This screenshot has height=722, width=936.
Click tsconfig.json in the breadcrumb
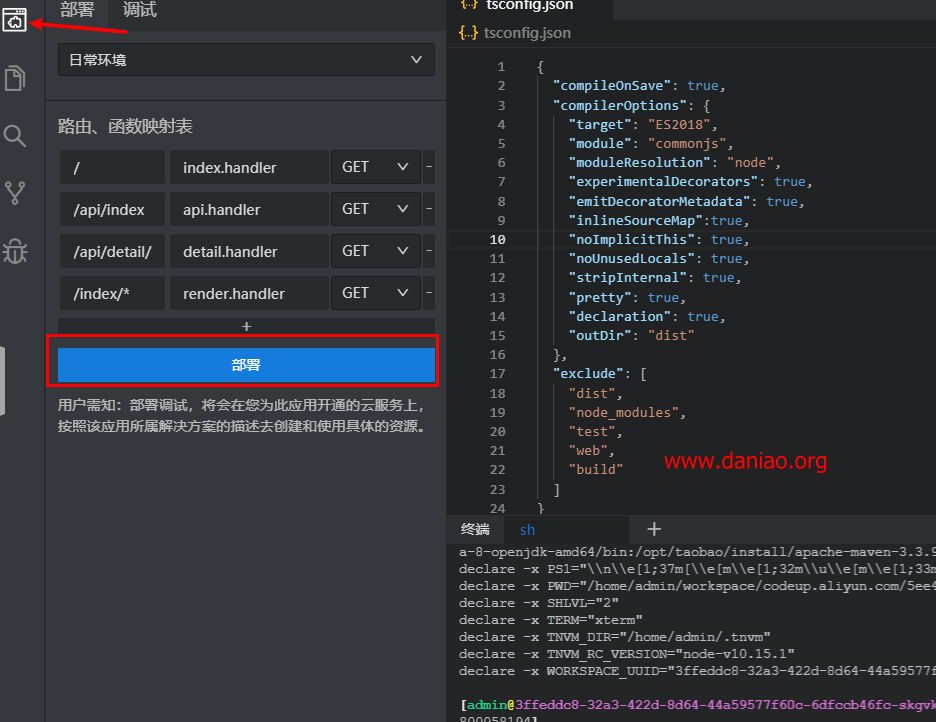[x=527, y=33]
